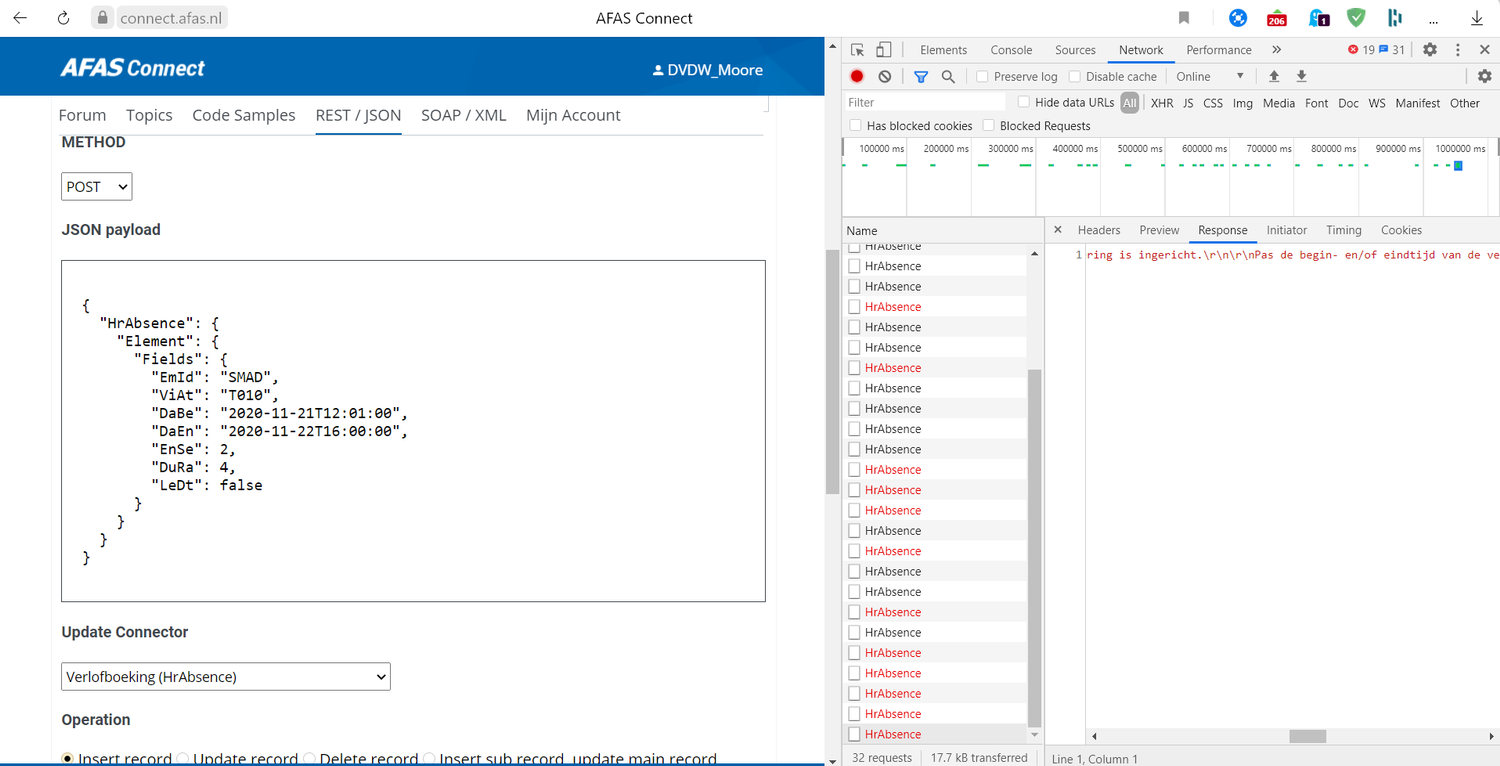
Task: Click the blue message count 31 indicator
Action: (x=1392, y=50)
